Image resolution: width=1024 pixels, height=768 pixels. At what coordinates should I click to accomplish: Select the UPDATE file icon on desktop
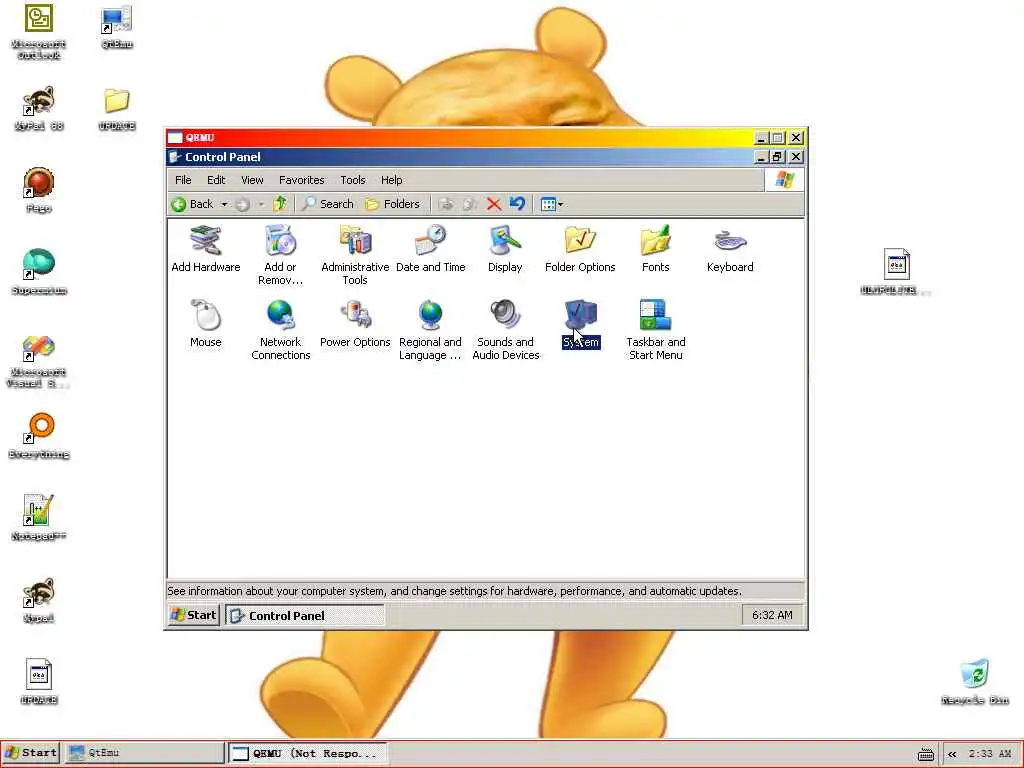(x=39, y=681)
